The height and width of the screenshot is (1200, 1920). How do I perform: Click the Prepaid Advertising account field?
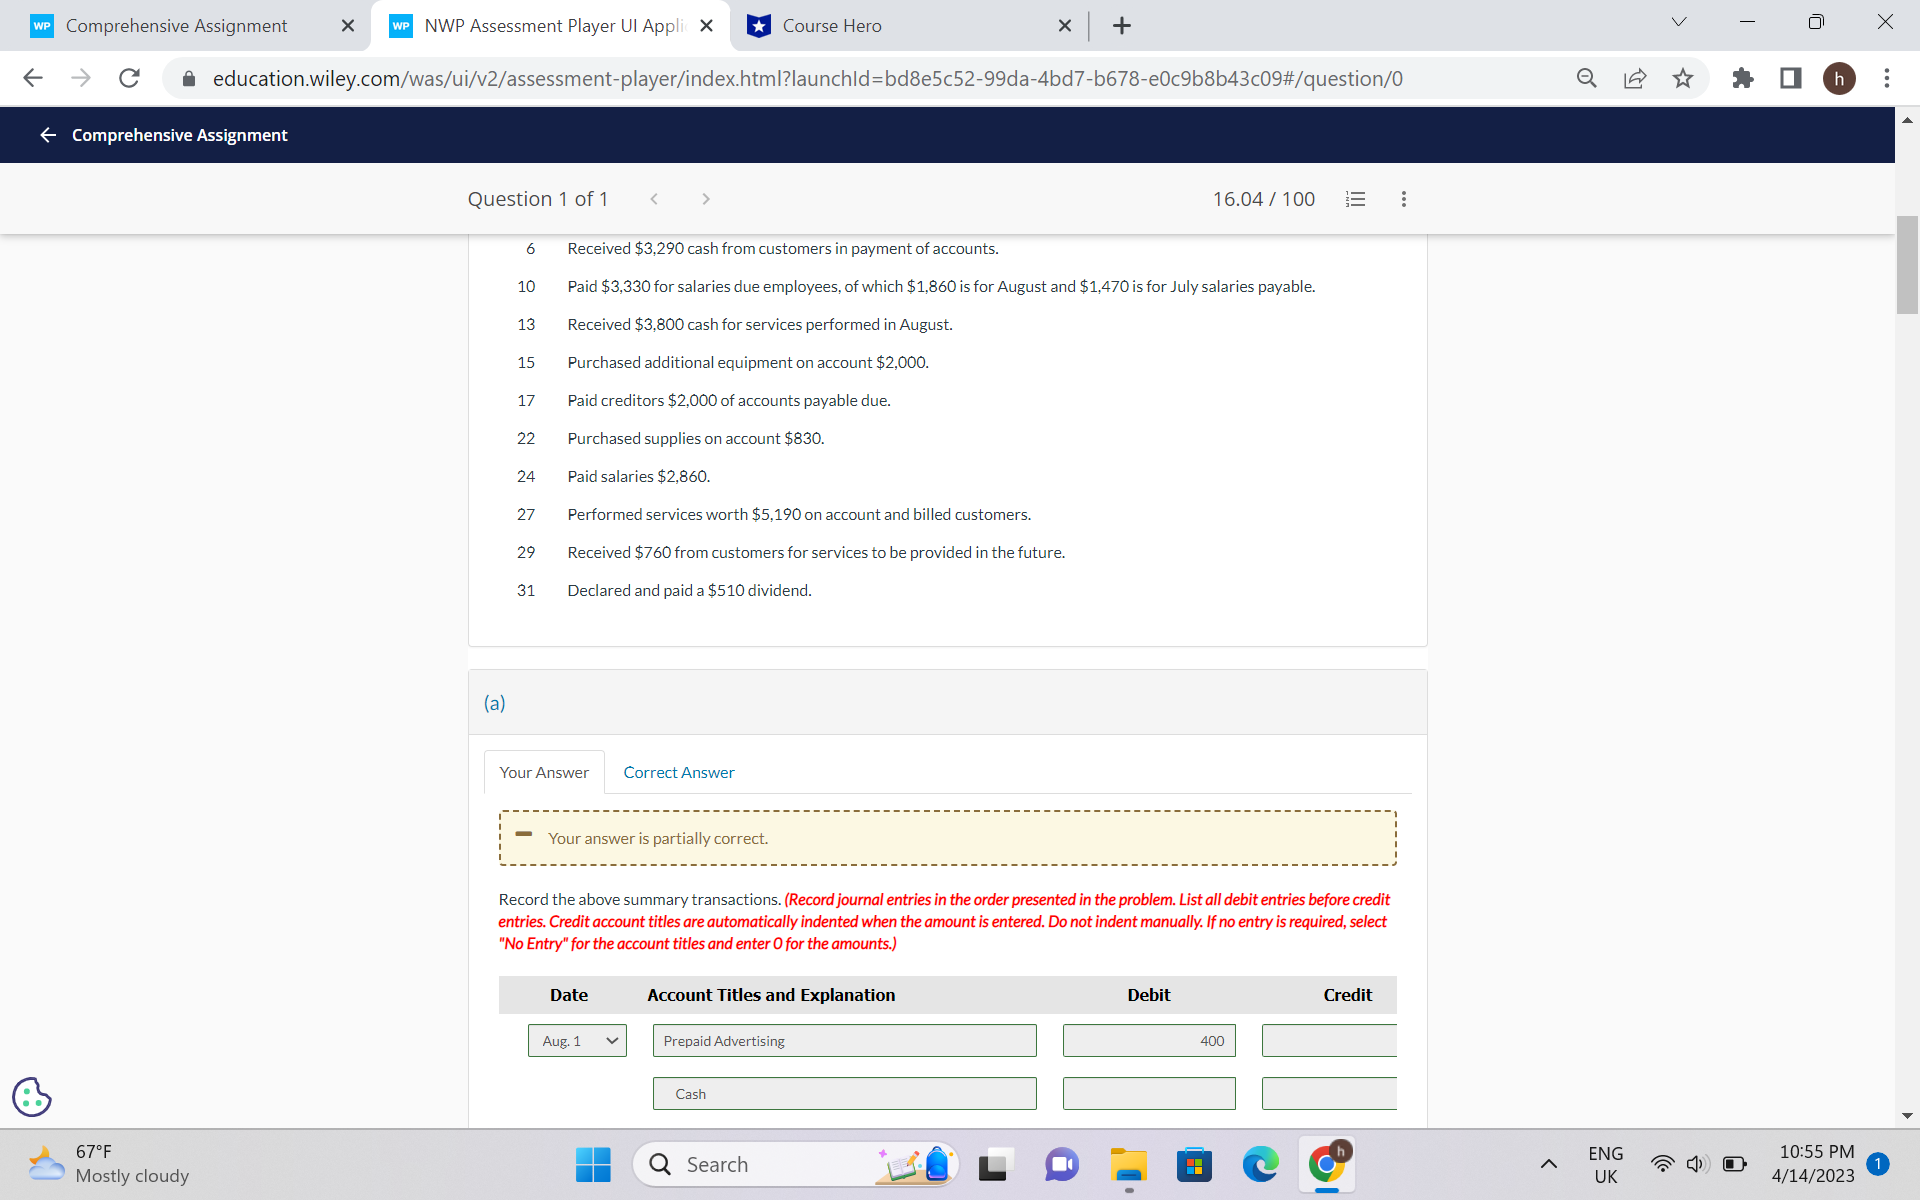(844, 1040)
